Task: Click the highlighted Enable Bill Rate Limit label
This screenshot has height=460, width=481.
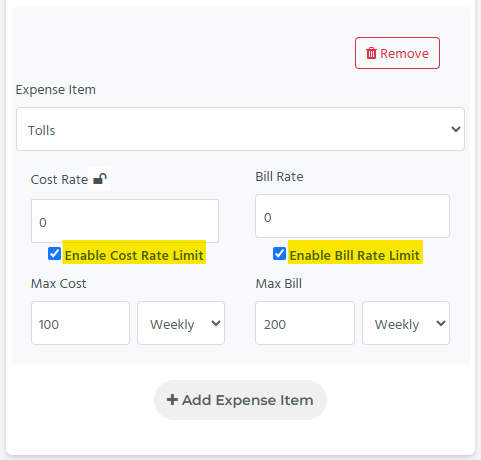Action: click(x=355, y=255)
